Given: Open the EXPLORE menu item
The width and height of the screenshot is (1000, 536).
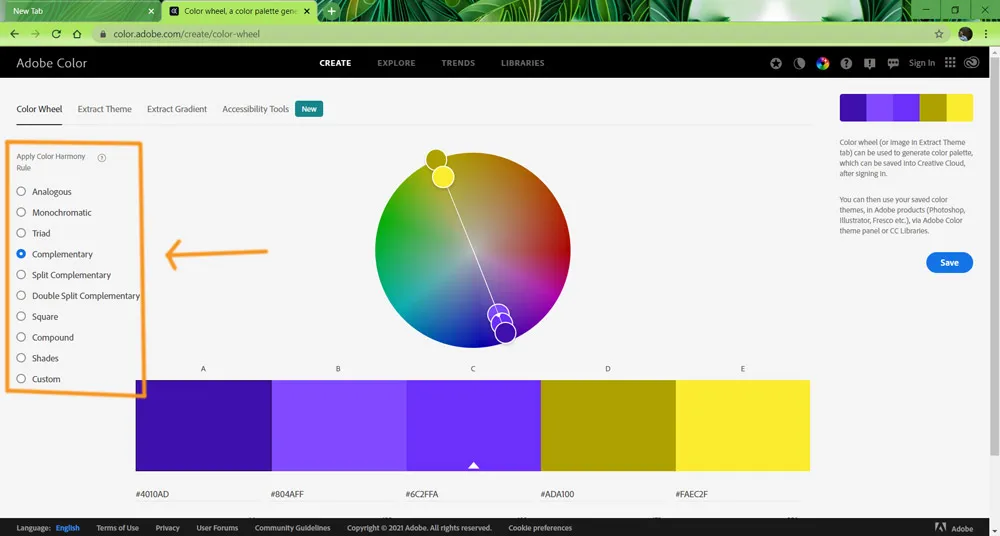Looking at the screenshot, I should tap(396, 63).
